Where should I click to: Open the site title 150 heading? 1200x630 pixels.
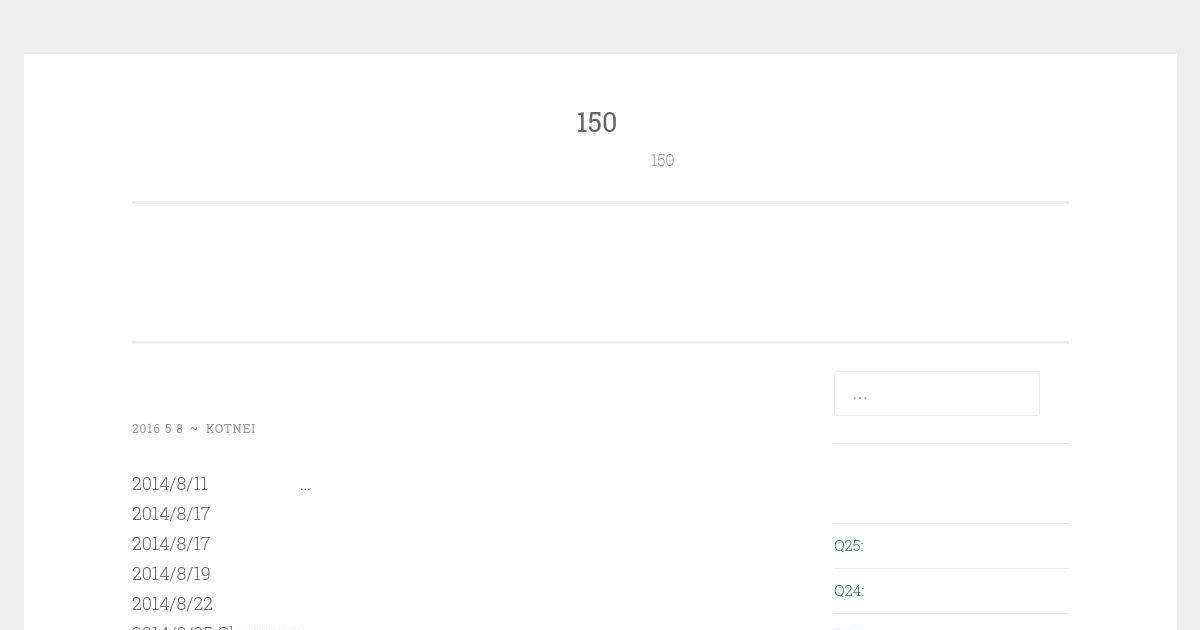[597, 122]
